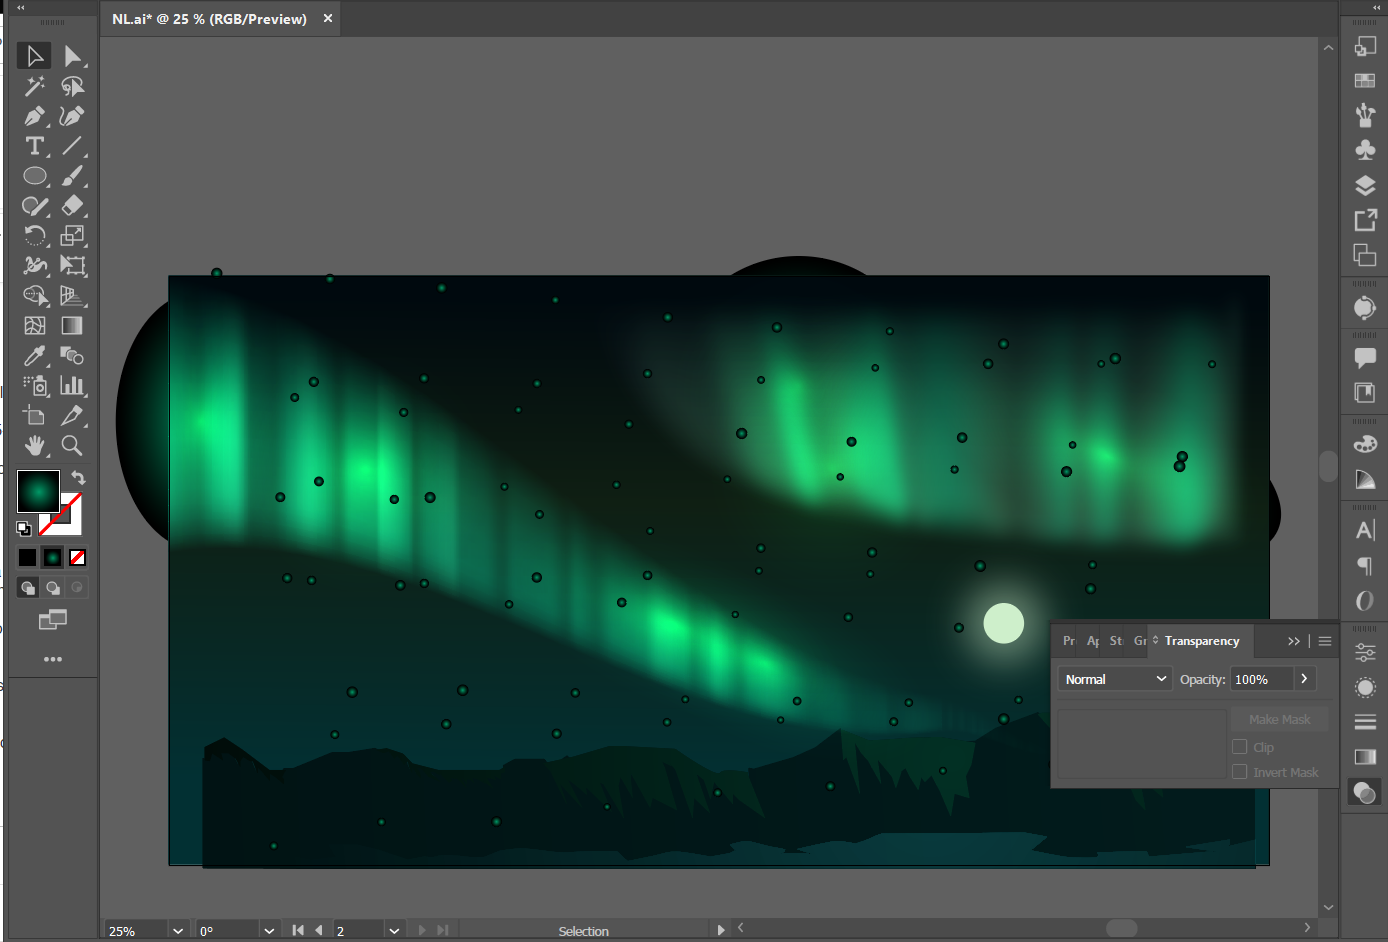Open the Color panel palette icon
Viewport: 1388px width, 942px height.
click(1365, 444)
